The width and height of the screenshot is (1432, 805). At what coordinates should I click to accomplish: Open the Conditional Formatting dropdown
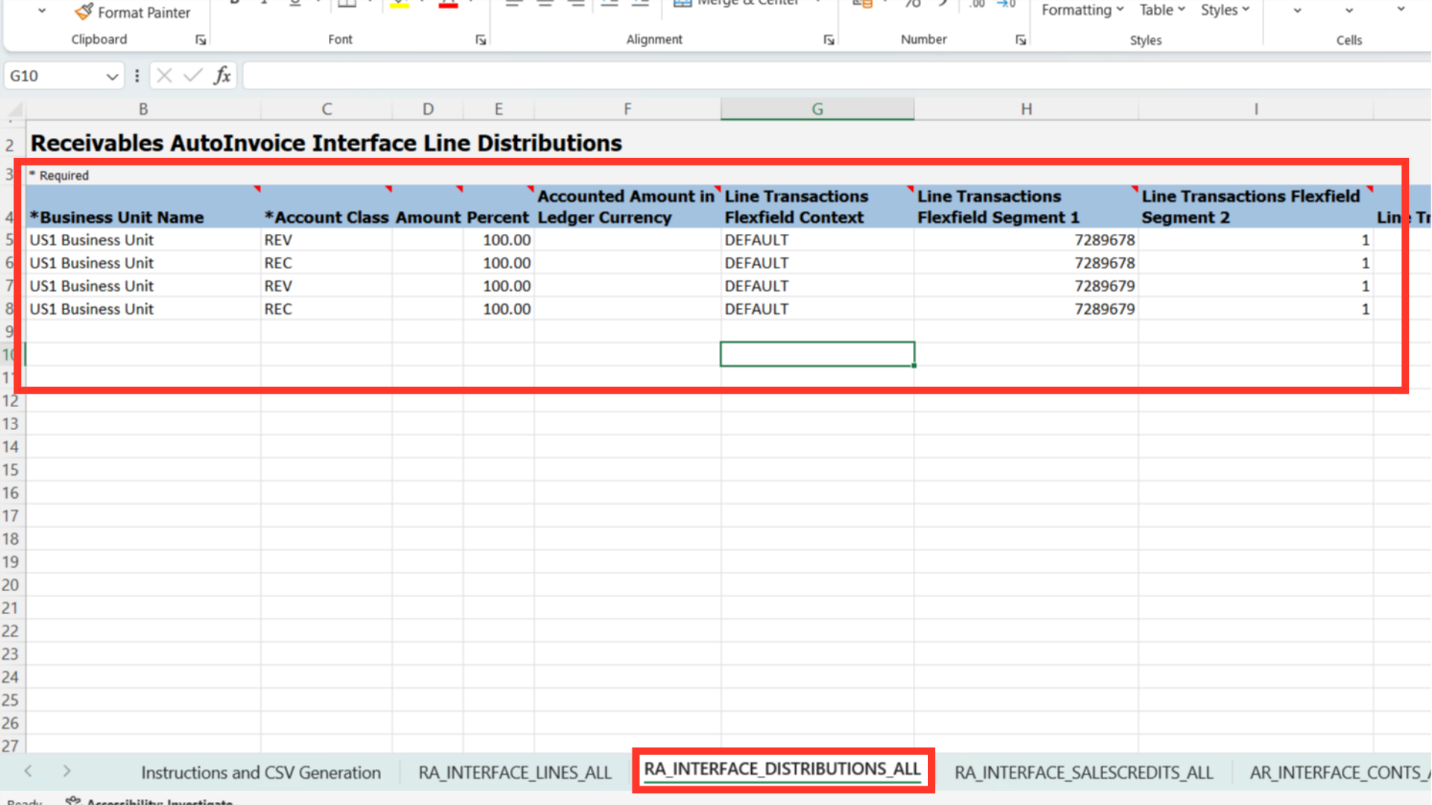pyautogui.click(x=1082, y=10)
